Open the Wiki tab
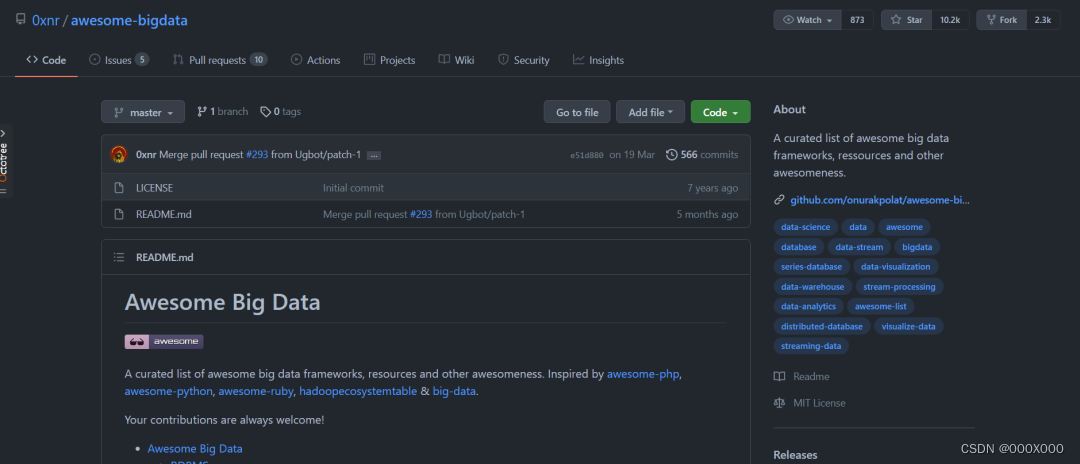Screen dimensions: 1080x464 [456, 60]
